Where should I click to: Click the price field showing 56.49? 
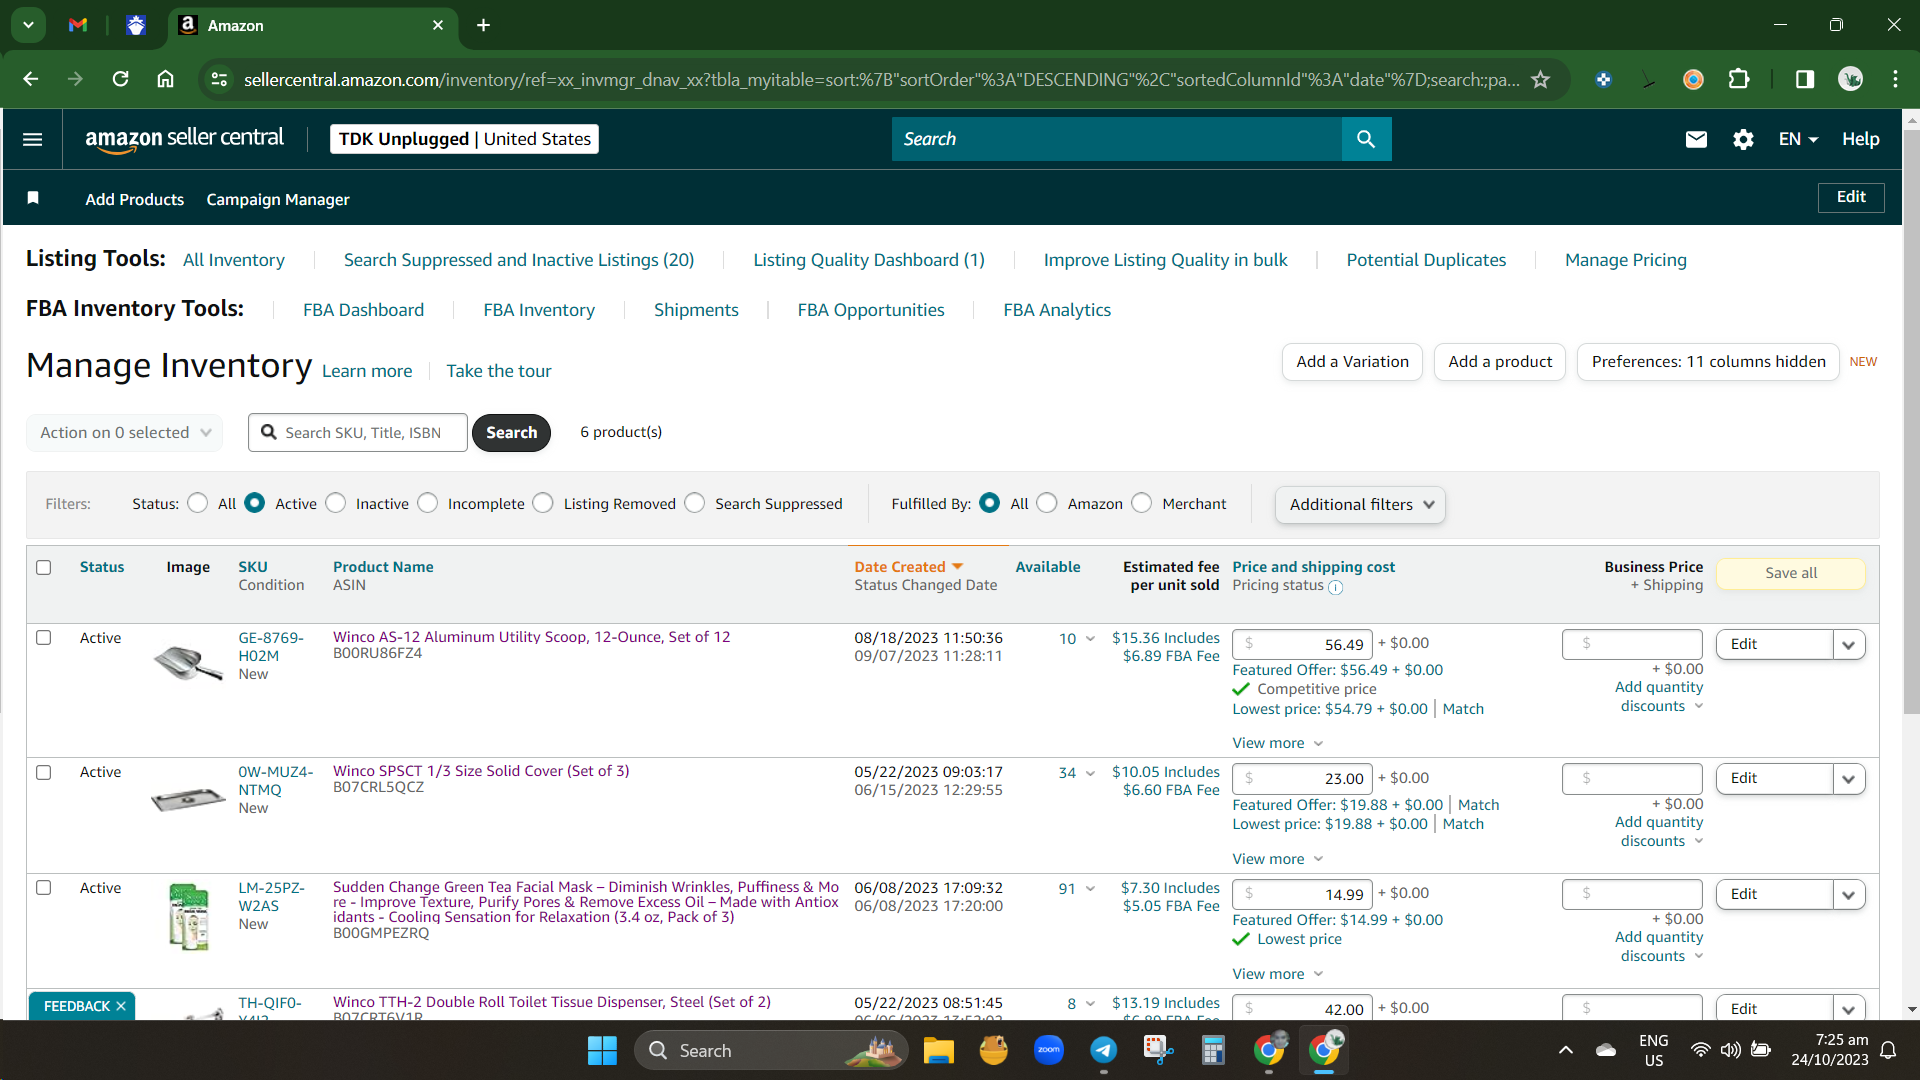click(x=1302, y=644)
